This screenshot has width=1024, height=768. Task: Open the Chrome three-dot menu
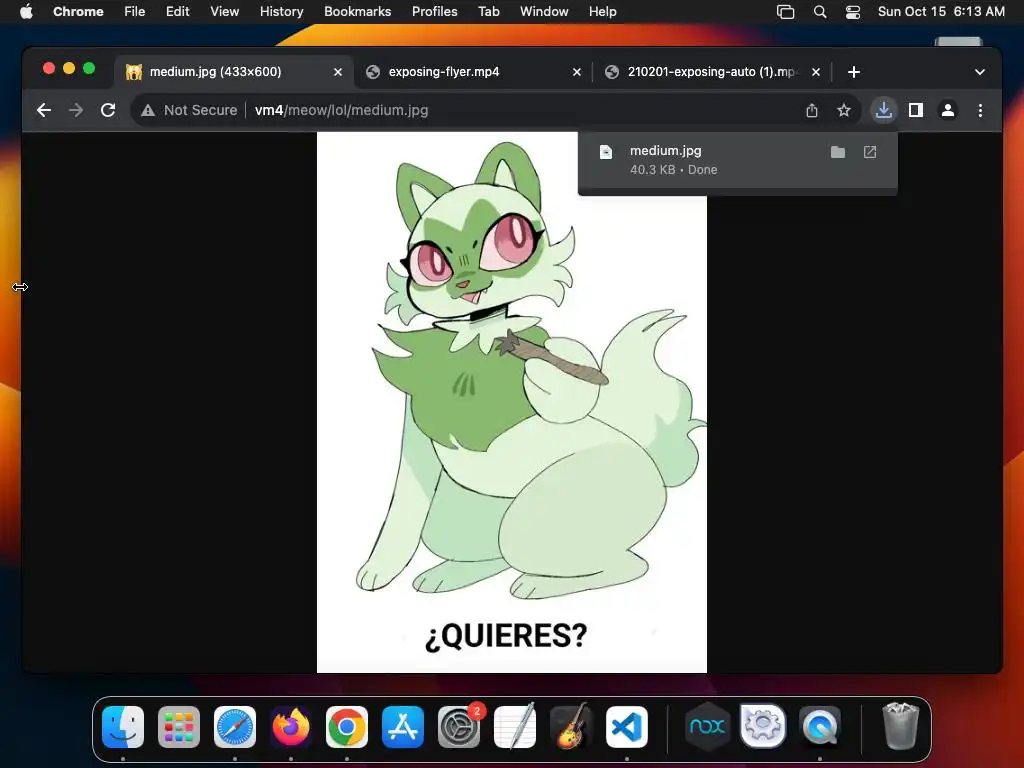(980, 110)
